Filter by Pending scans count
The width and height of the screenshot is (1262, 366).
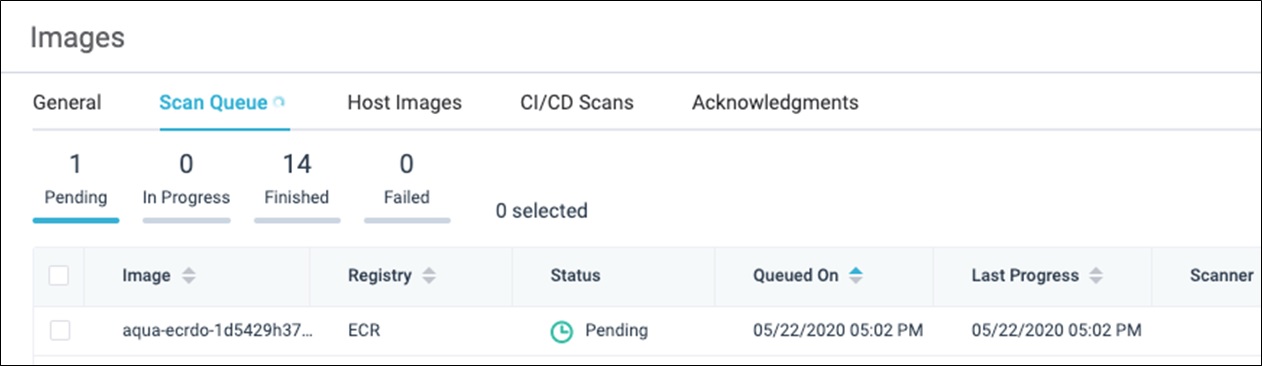[76, 180]
